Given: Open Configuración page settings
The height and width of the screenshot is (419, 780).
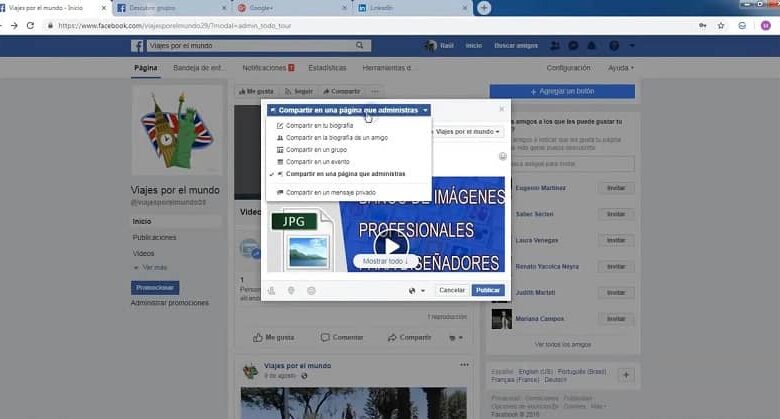Looking at the screenshot, I should pos(568,68).
